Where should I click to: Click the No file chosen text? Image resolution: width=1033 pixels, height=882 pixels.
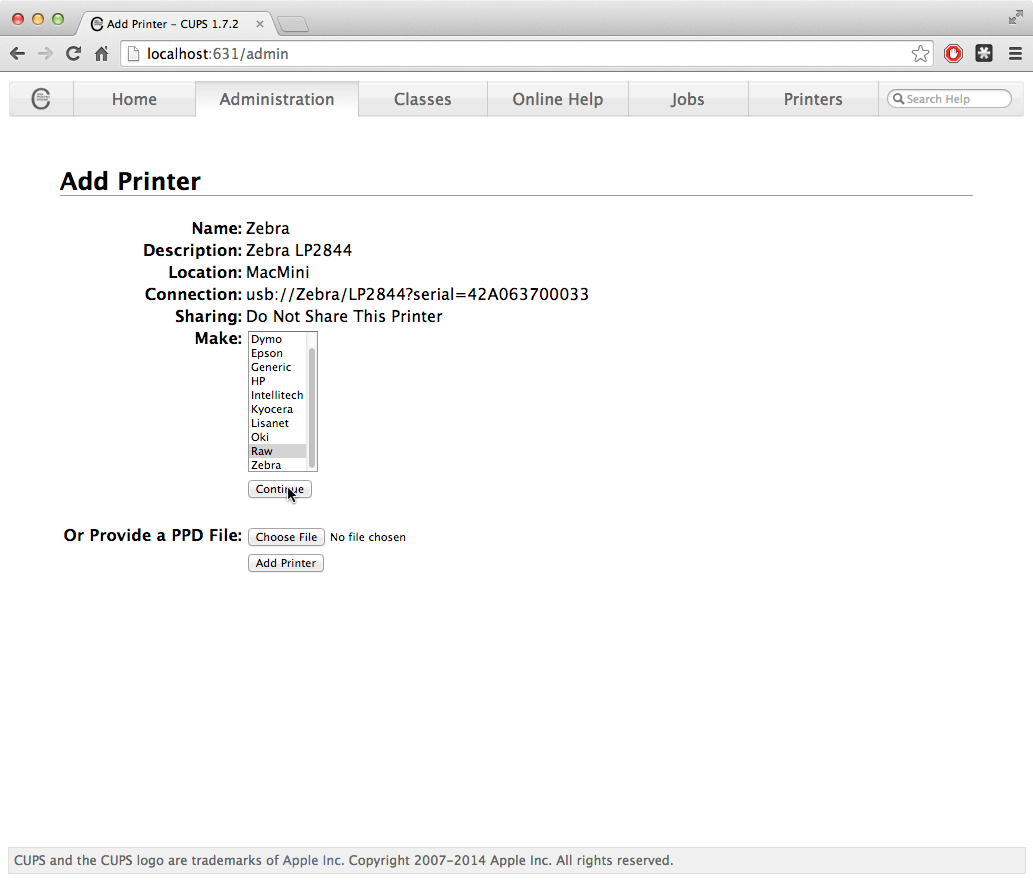click(x=368, y=537)
